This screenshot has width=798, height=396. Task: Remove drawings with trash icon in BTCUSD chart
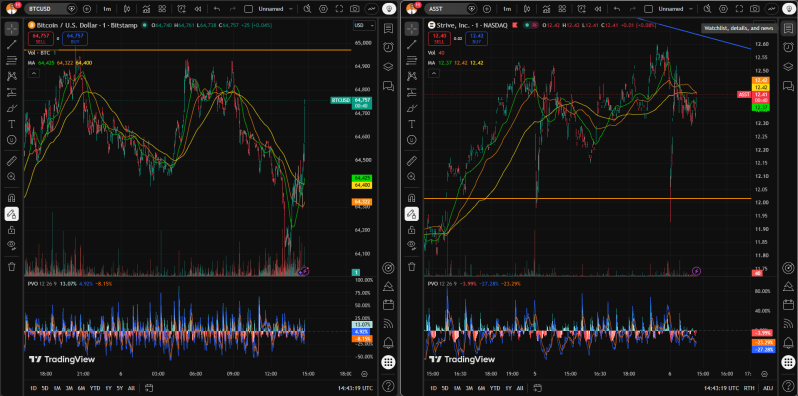(12, 266)
